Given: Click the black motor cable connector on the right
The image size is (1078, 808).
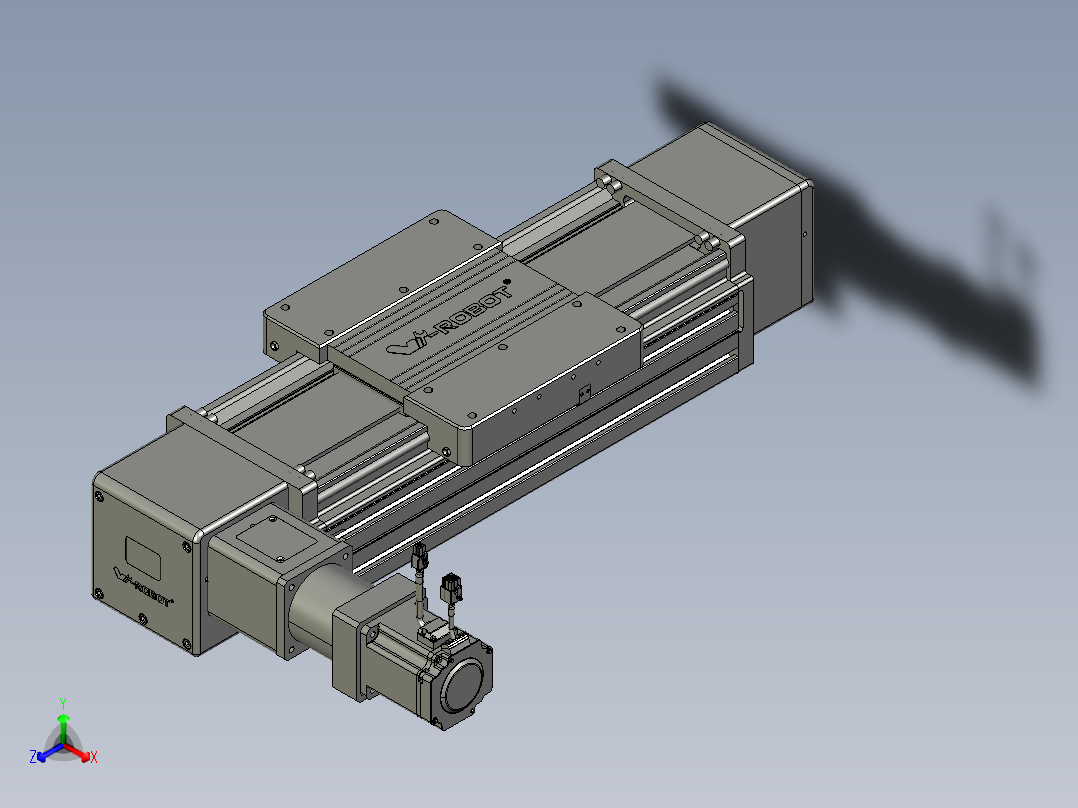Looking at the screenshot, I should [450, 587].
